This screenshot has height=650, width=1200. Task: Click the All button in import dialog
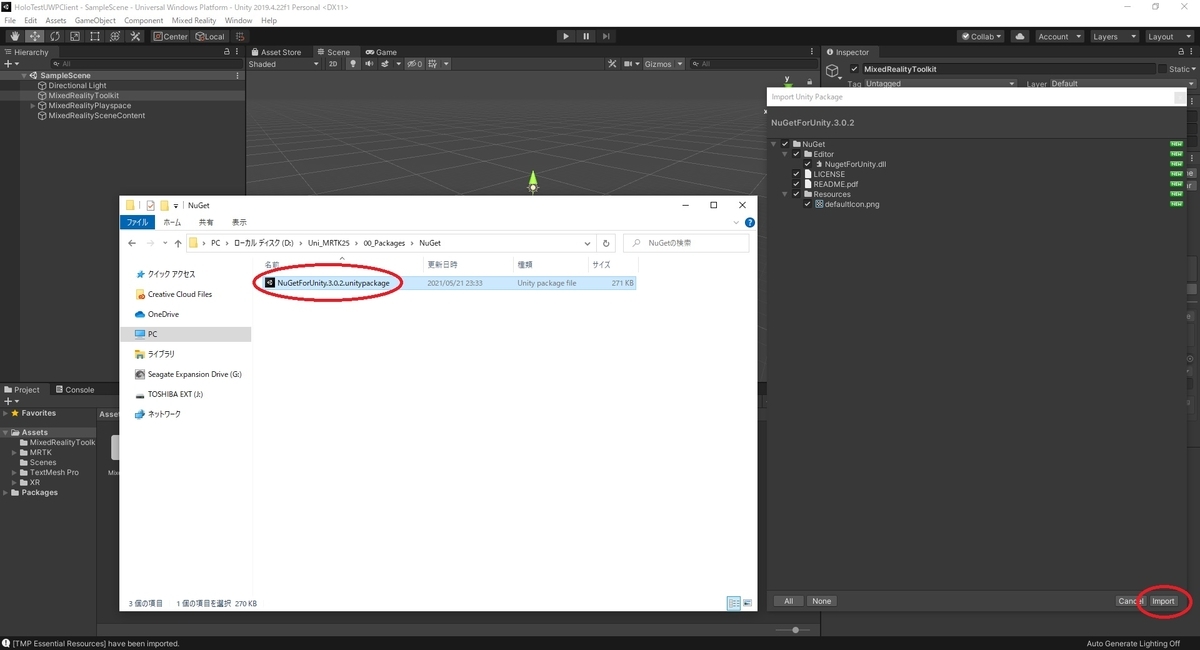point(788,601)
